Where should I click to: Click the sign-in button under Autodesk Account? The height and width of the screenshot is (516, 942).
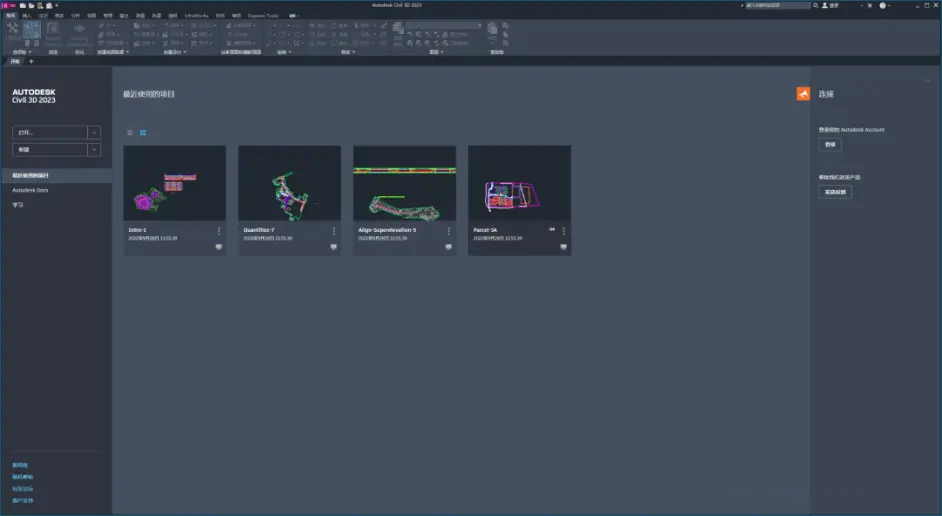(830, 145)
